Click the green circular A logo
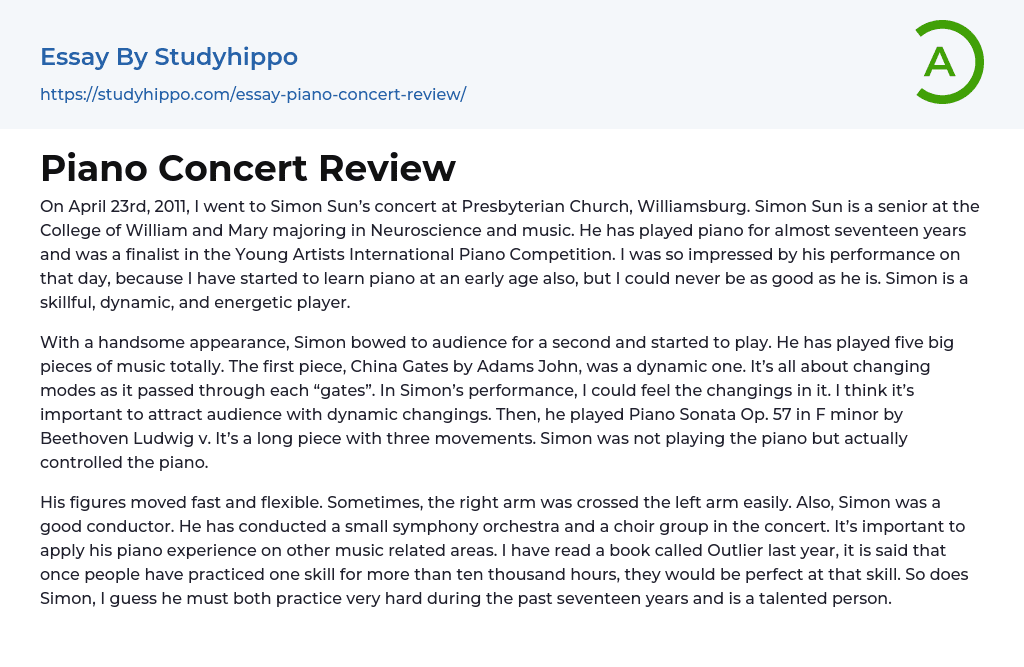The height and width of the screenshot is (667, 1024). (x=948, y=62)
